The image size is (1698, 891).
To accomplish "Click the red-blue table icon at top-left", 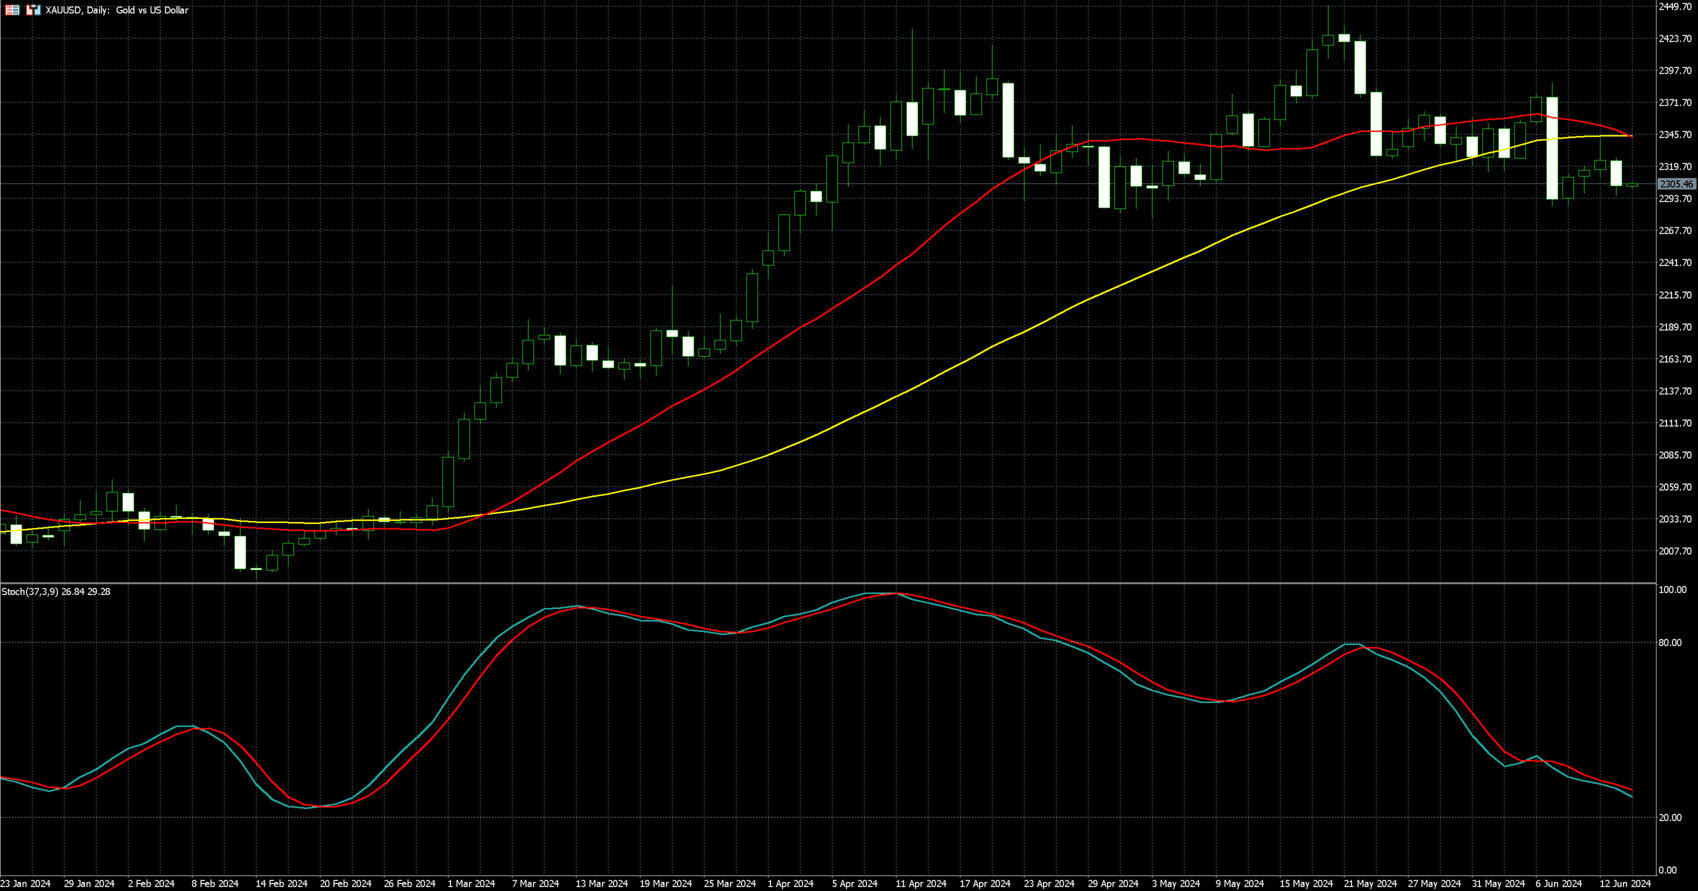I will coord(13,10).
